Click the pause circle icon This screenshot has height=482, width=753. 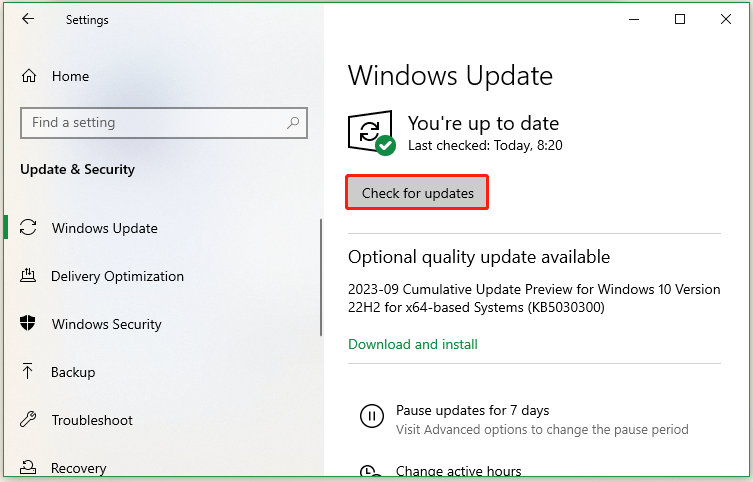[372, 416]
